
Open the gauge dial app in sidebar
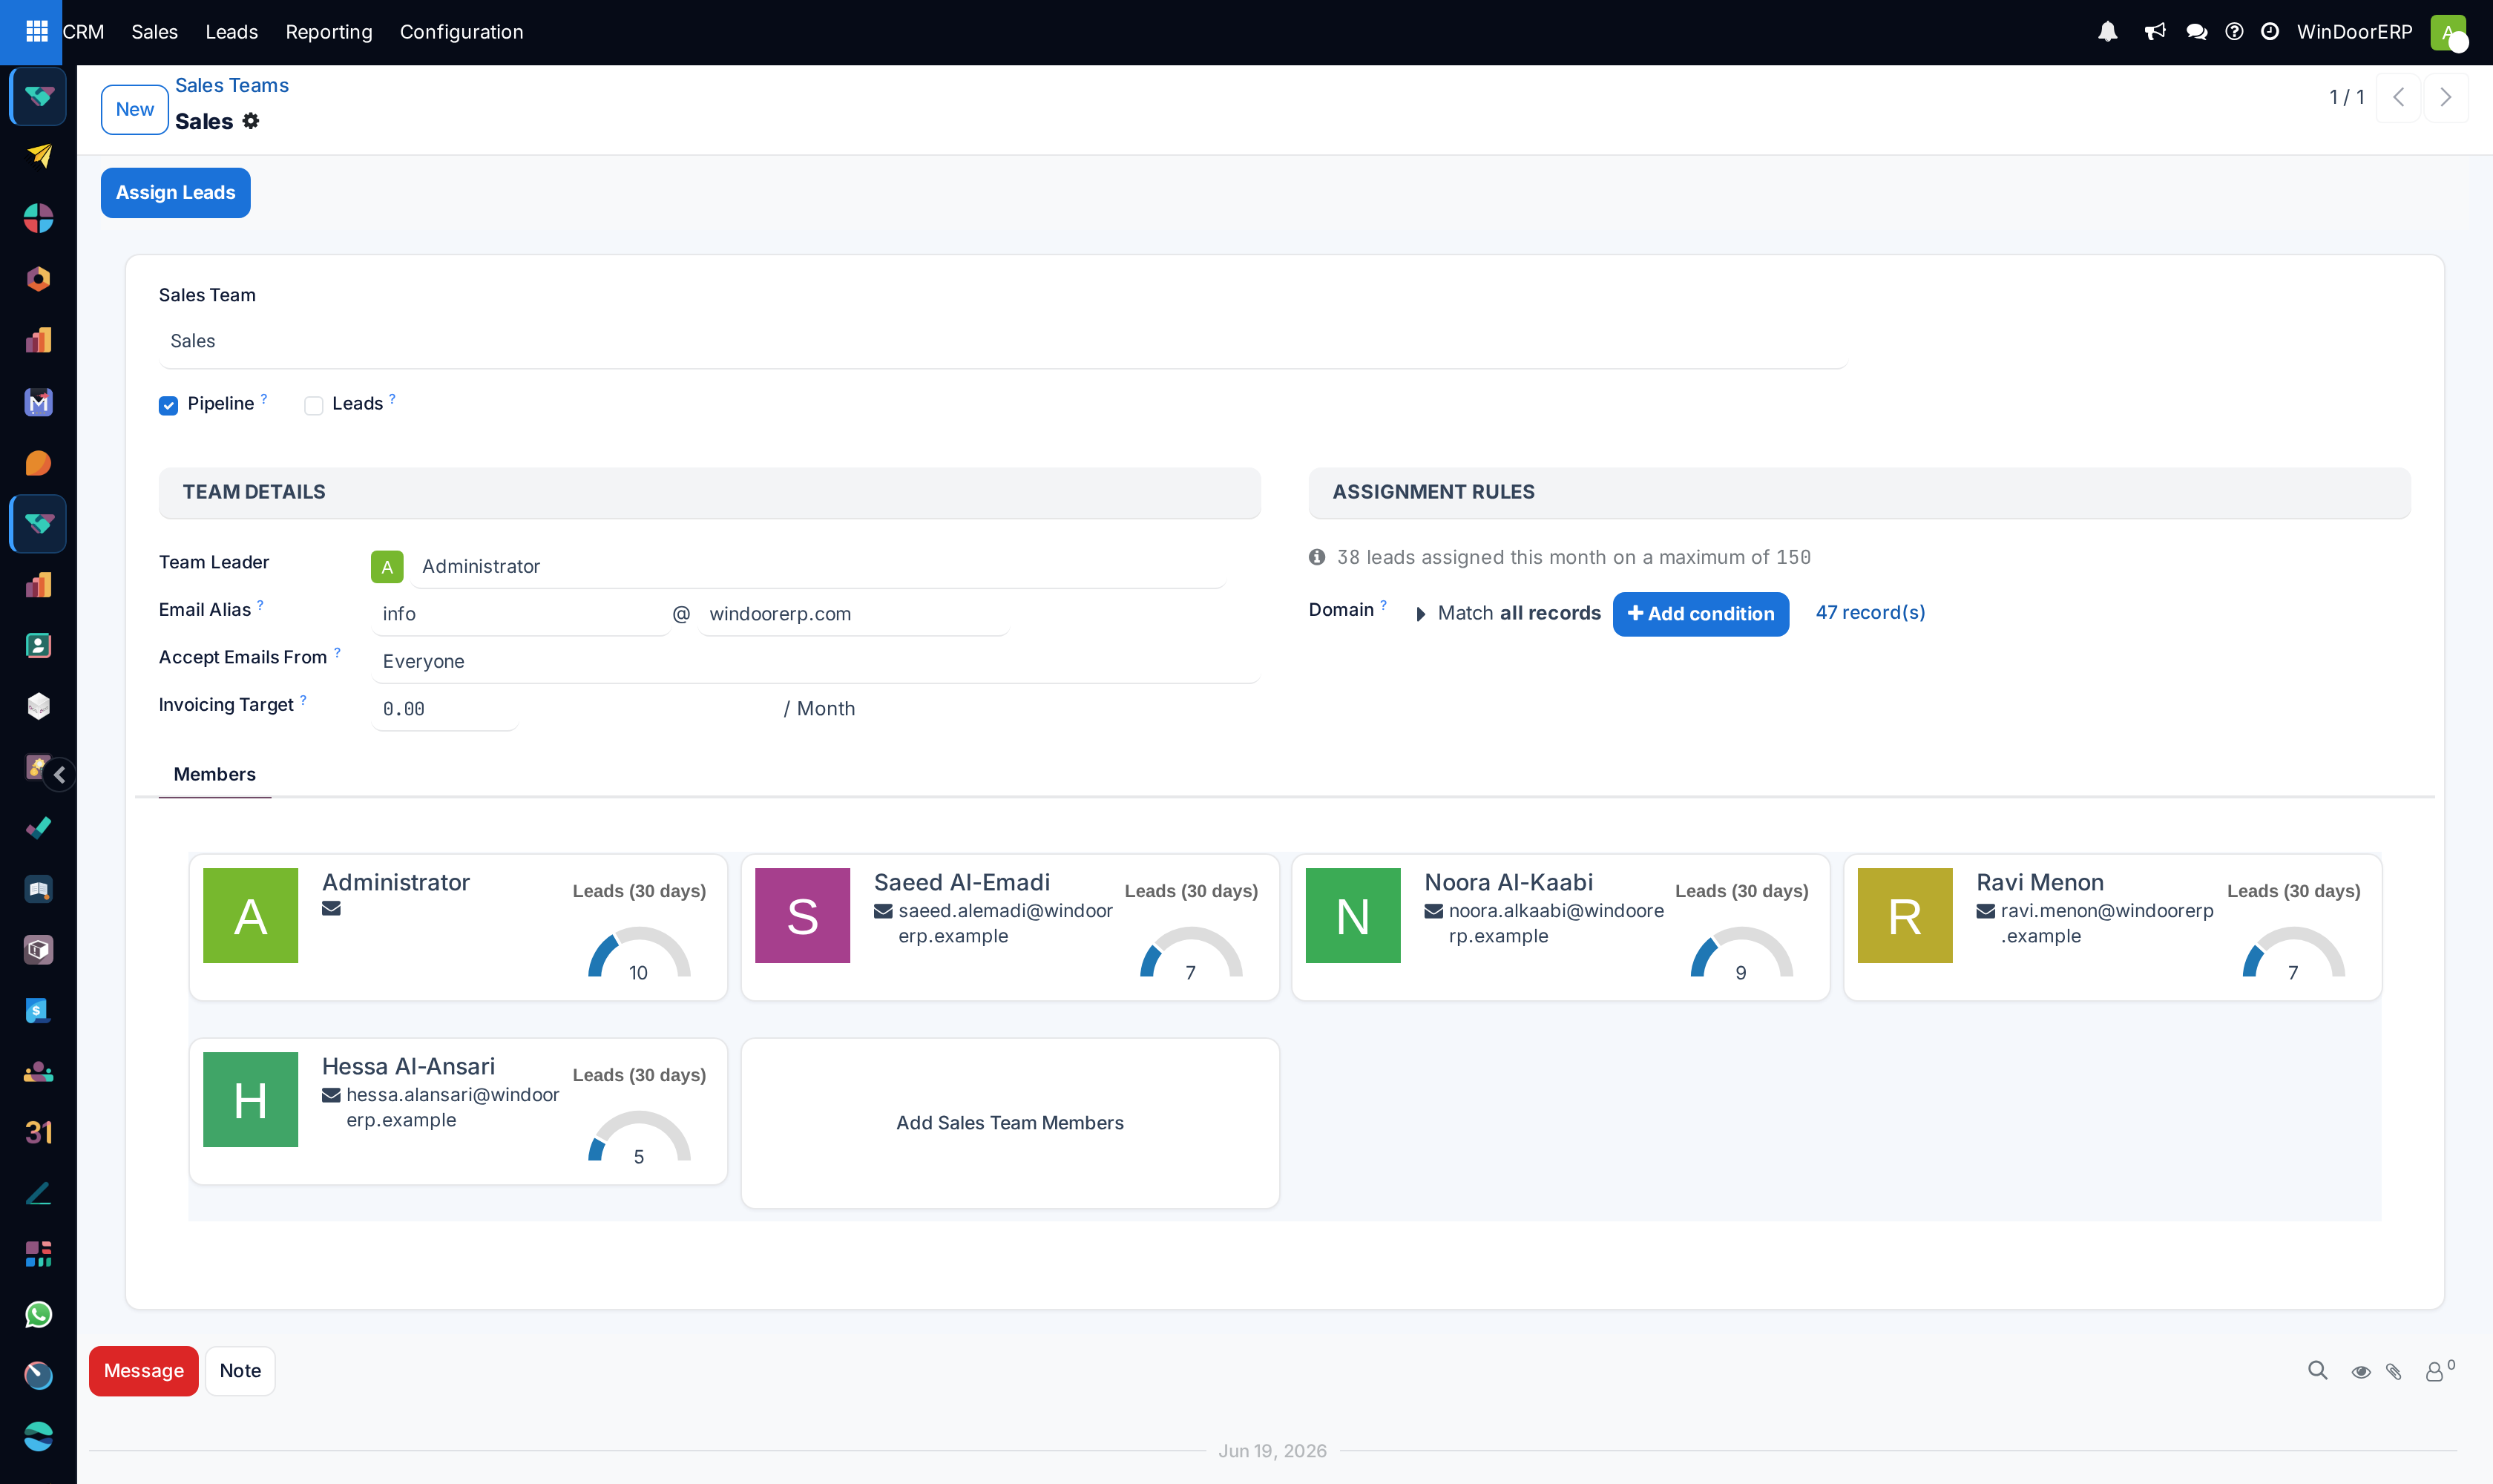pyautogui.click(x=38, y=1376)
